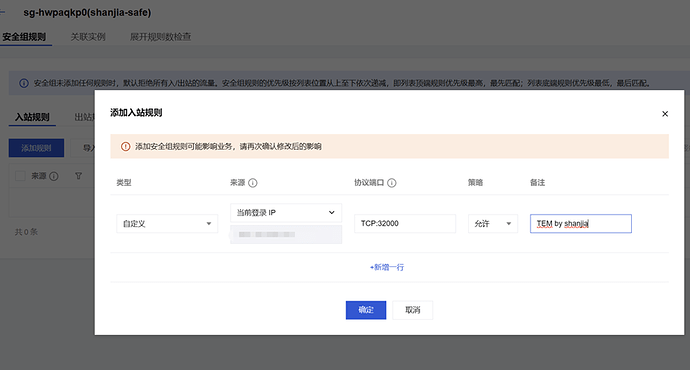This screenshot has height=370, width=690.
Task: Click the +新增一行 link
Action: (x=387, y=267)
